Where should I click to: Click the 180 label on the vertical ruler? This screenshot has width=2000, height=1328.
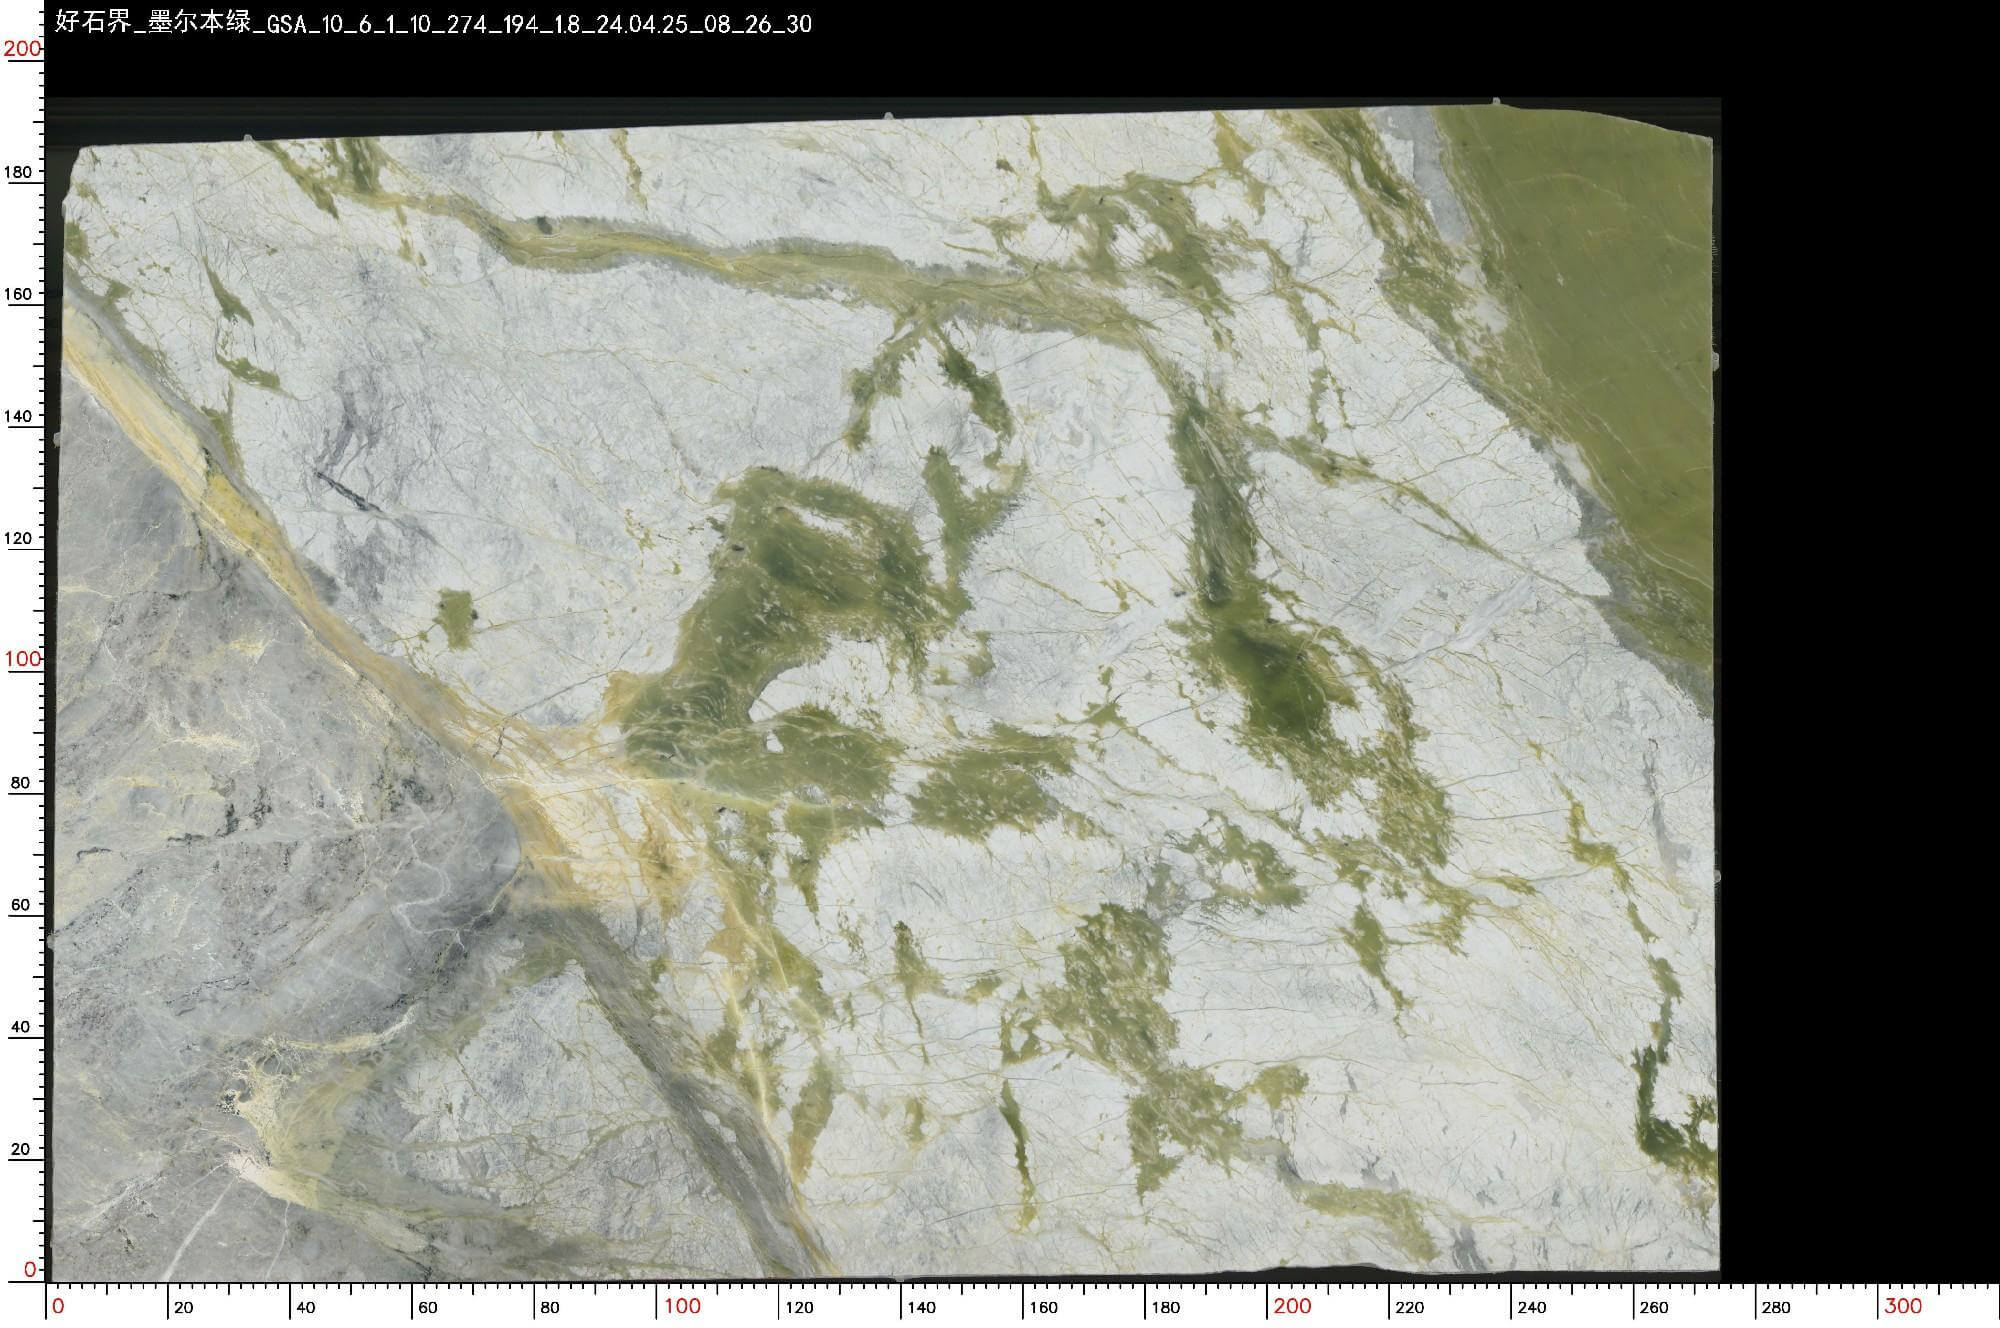coord(18,172)
